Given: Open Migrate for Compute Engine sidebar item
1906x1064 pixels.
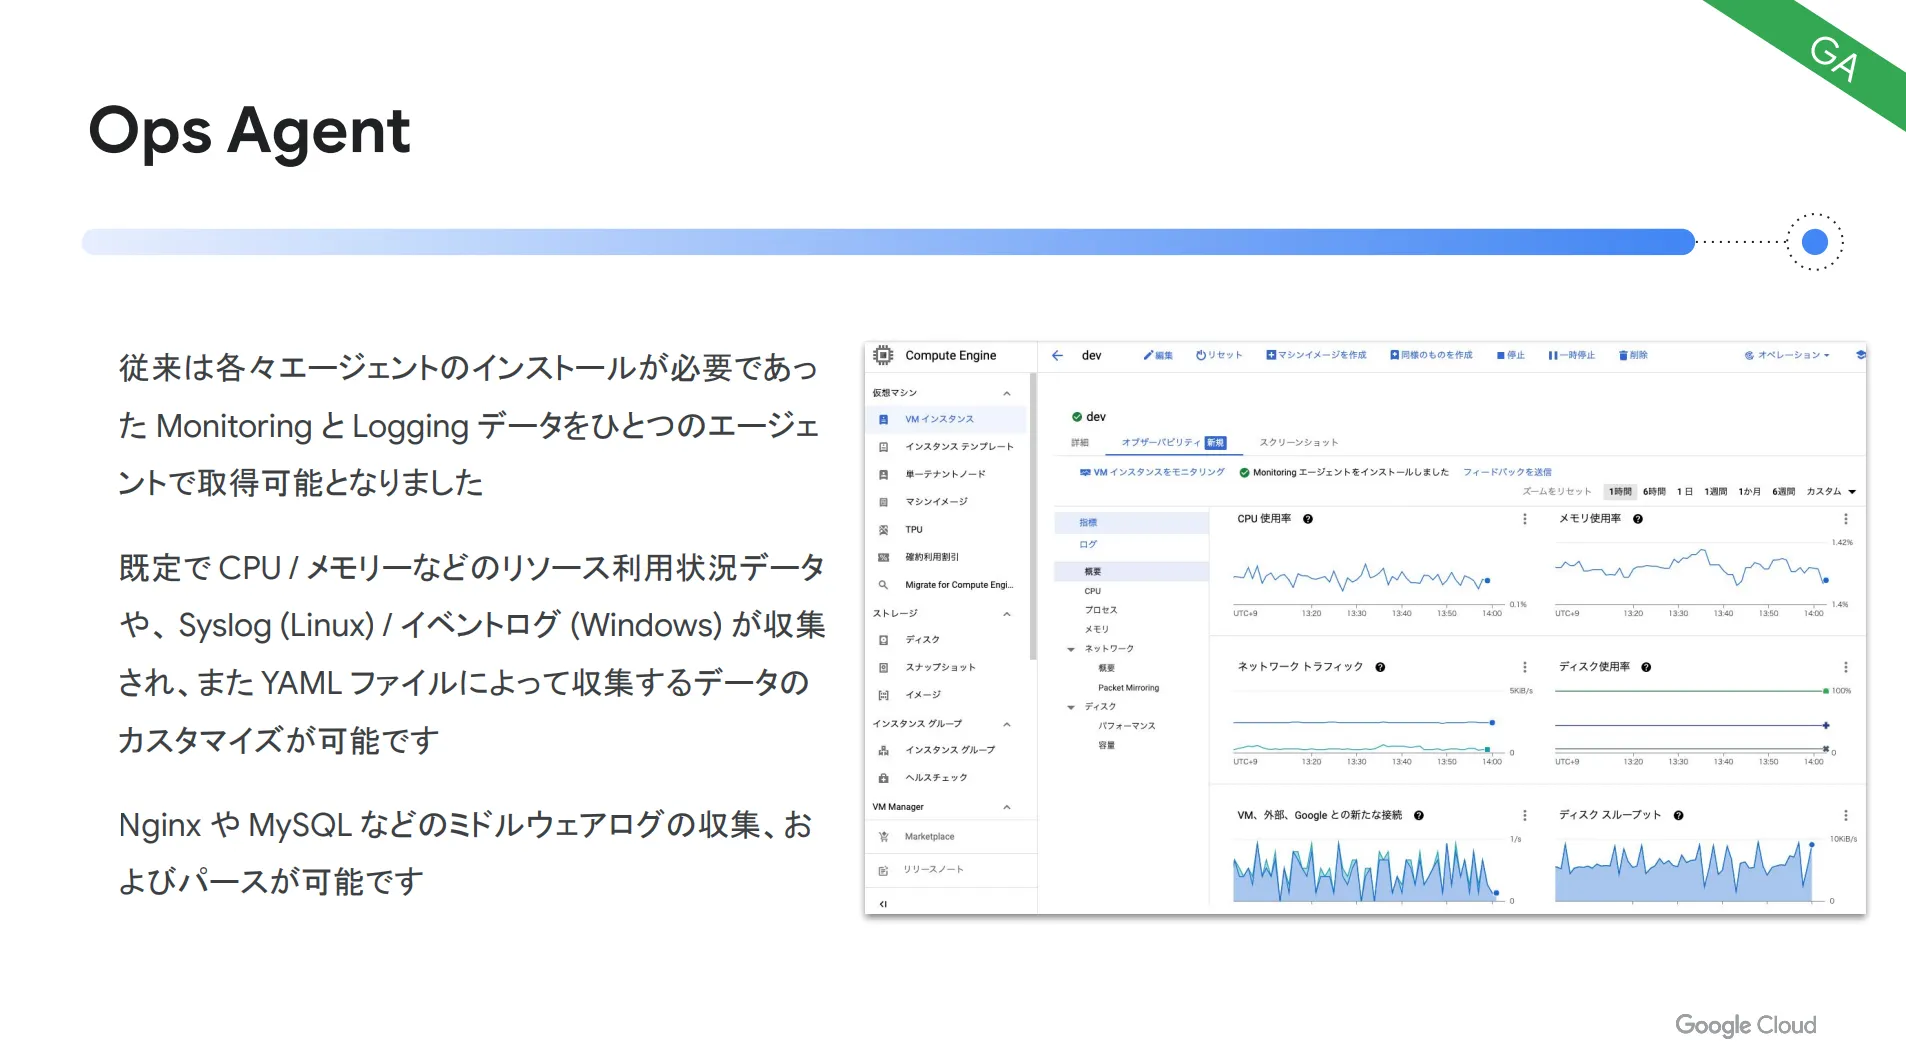Looking at the screenshot, I should click(947, 585).
